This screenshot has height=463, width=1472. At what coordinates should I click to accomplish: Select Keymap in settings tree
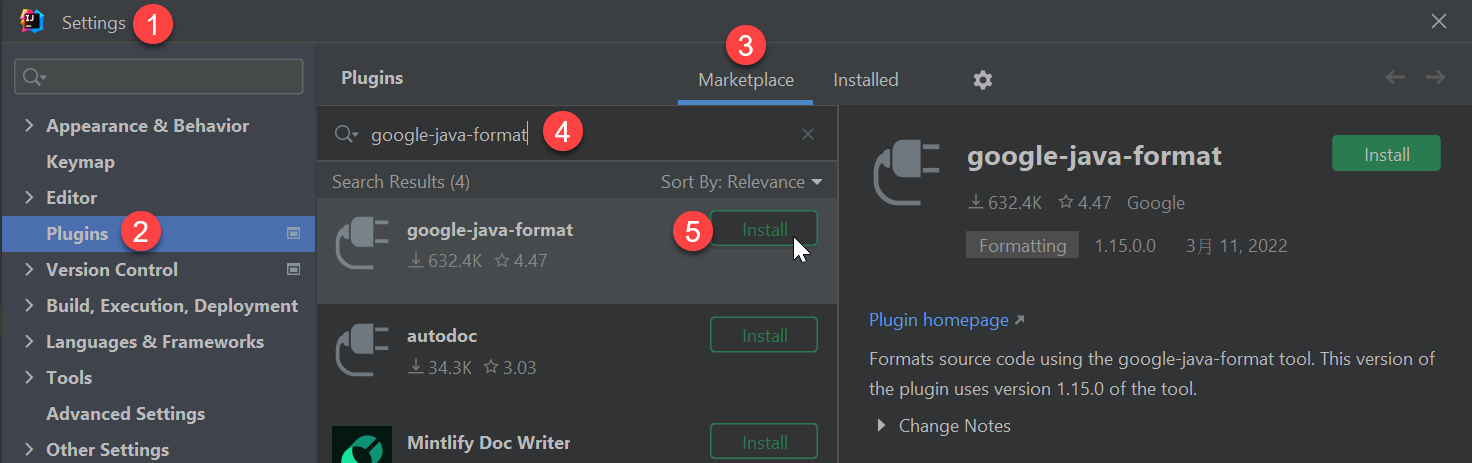[x=80, y=161]
